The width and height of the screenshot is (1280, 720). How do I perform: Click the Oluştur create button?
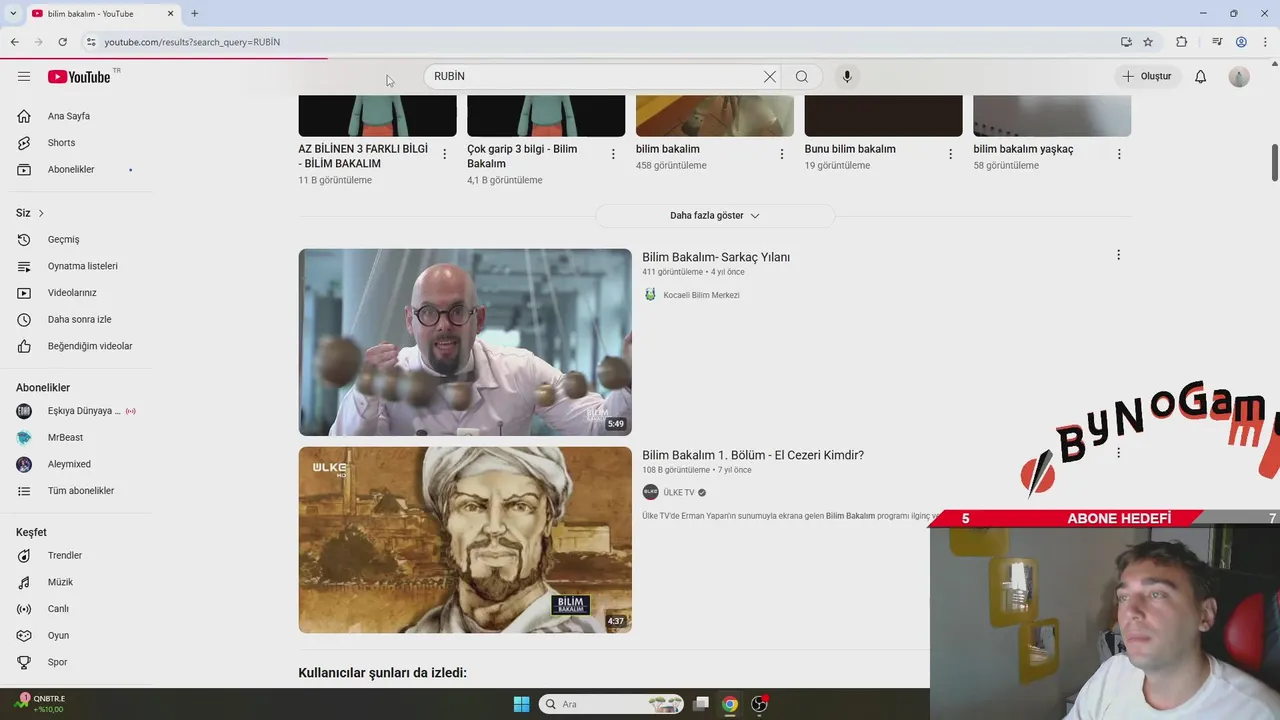tap(1147, 77)
